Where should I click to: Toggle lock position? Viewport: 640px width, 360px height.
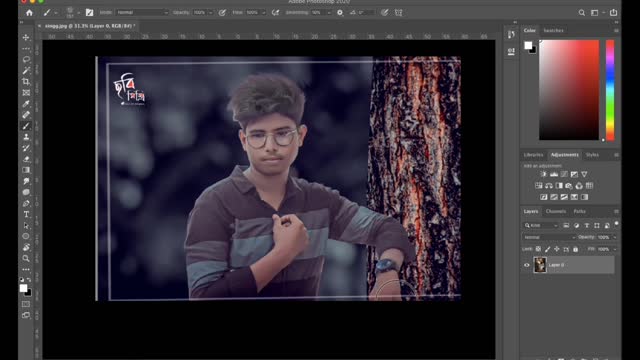pos(556,249)
